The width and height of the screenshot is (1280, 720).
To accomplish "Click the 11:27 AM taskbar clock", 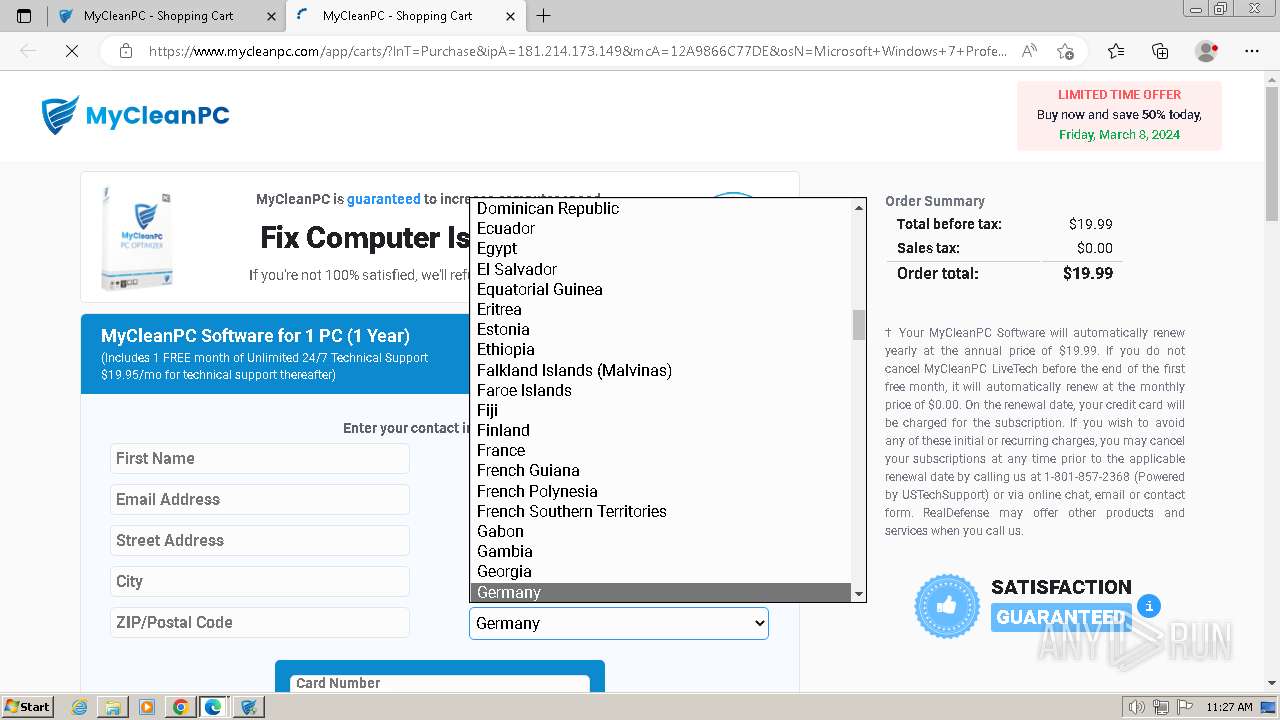I will pos(1229,707).
